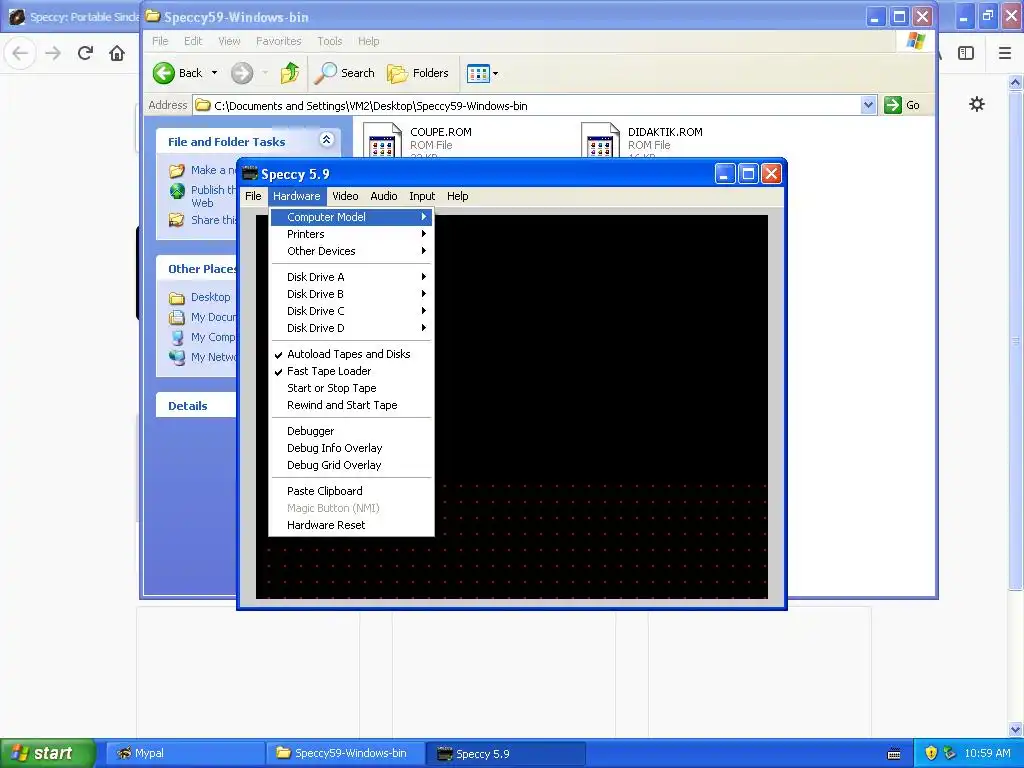This screenshot has height=768, width=1024.
Task: Expand Disk Drive D submenu
Action: (x=351, y=328)
